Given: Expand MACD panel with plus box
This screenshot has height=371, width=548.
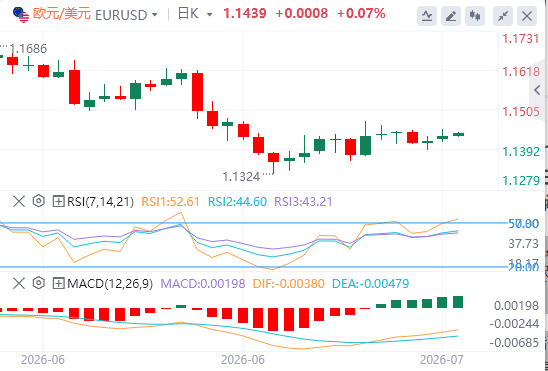Looking at the screenshot, I should point(58,284).
